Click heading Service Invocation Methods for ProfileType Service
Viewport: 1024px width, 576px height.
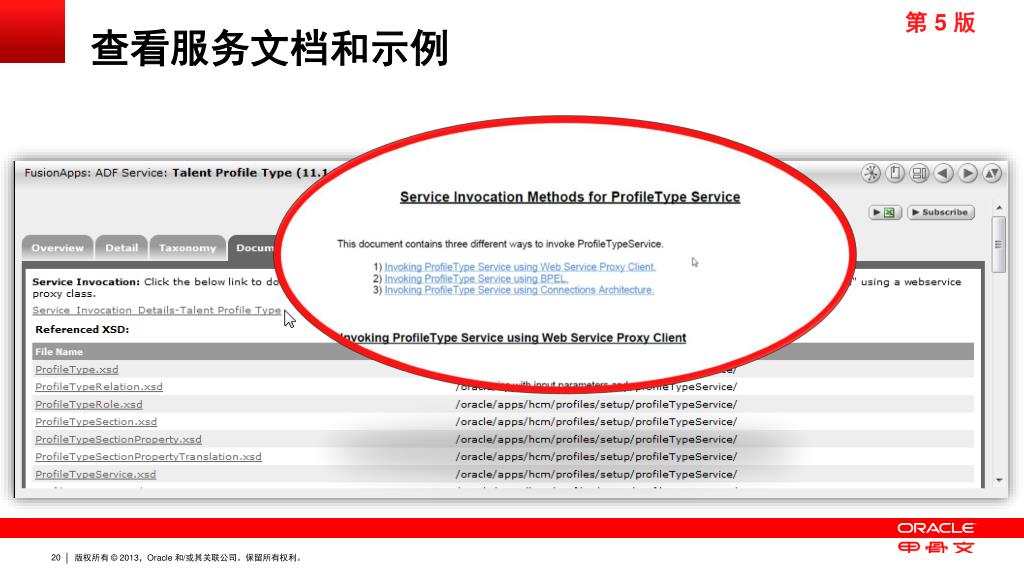(x=570, y=197)
